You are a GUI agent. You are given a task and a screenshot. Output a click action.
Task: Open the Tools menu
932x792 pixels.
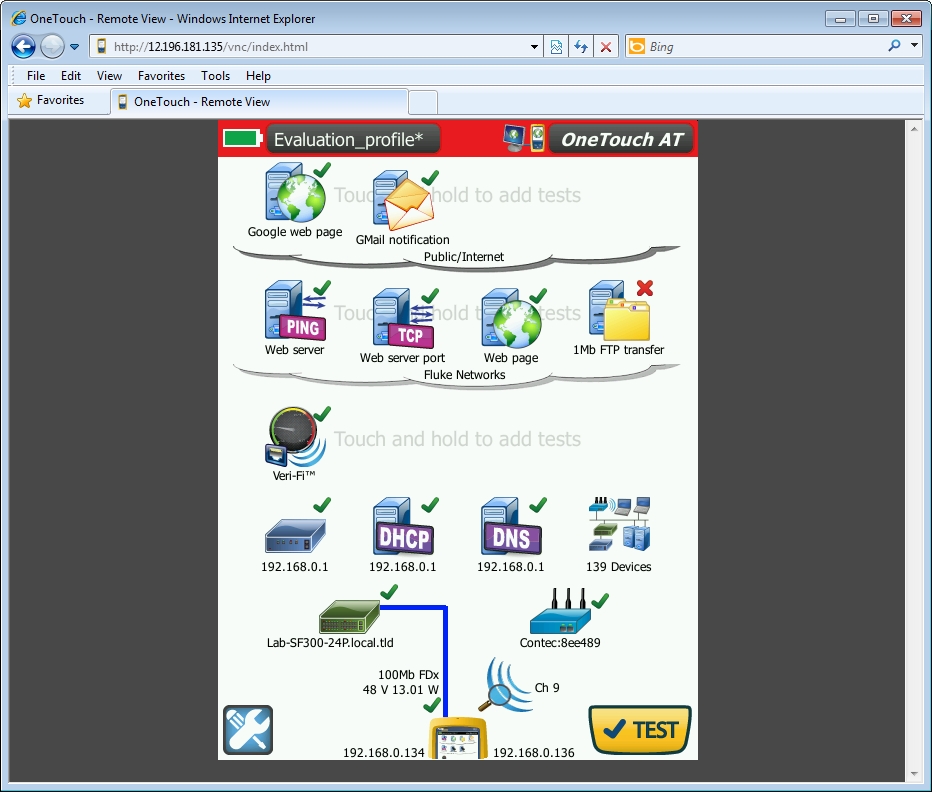215,75
